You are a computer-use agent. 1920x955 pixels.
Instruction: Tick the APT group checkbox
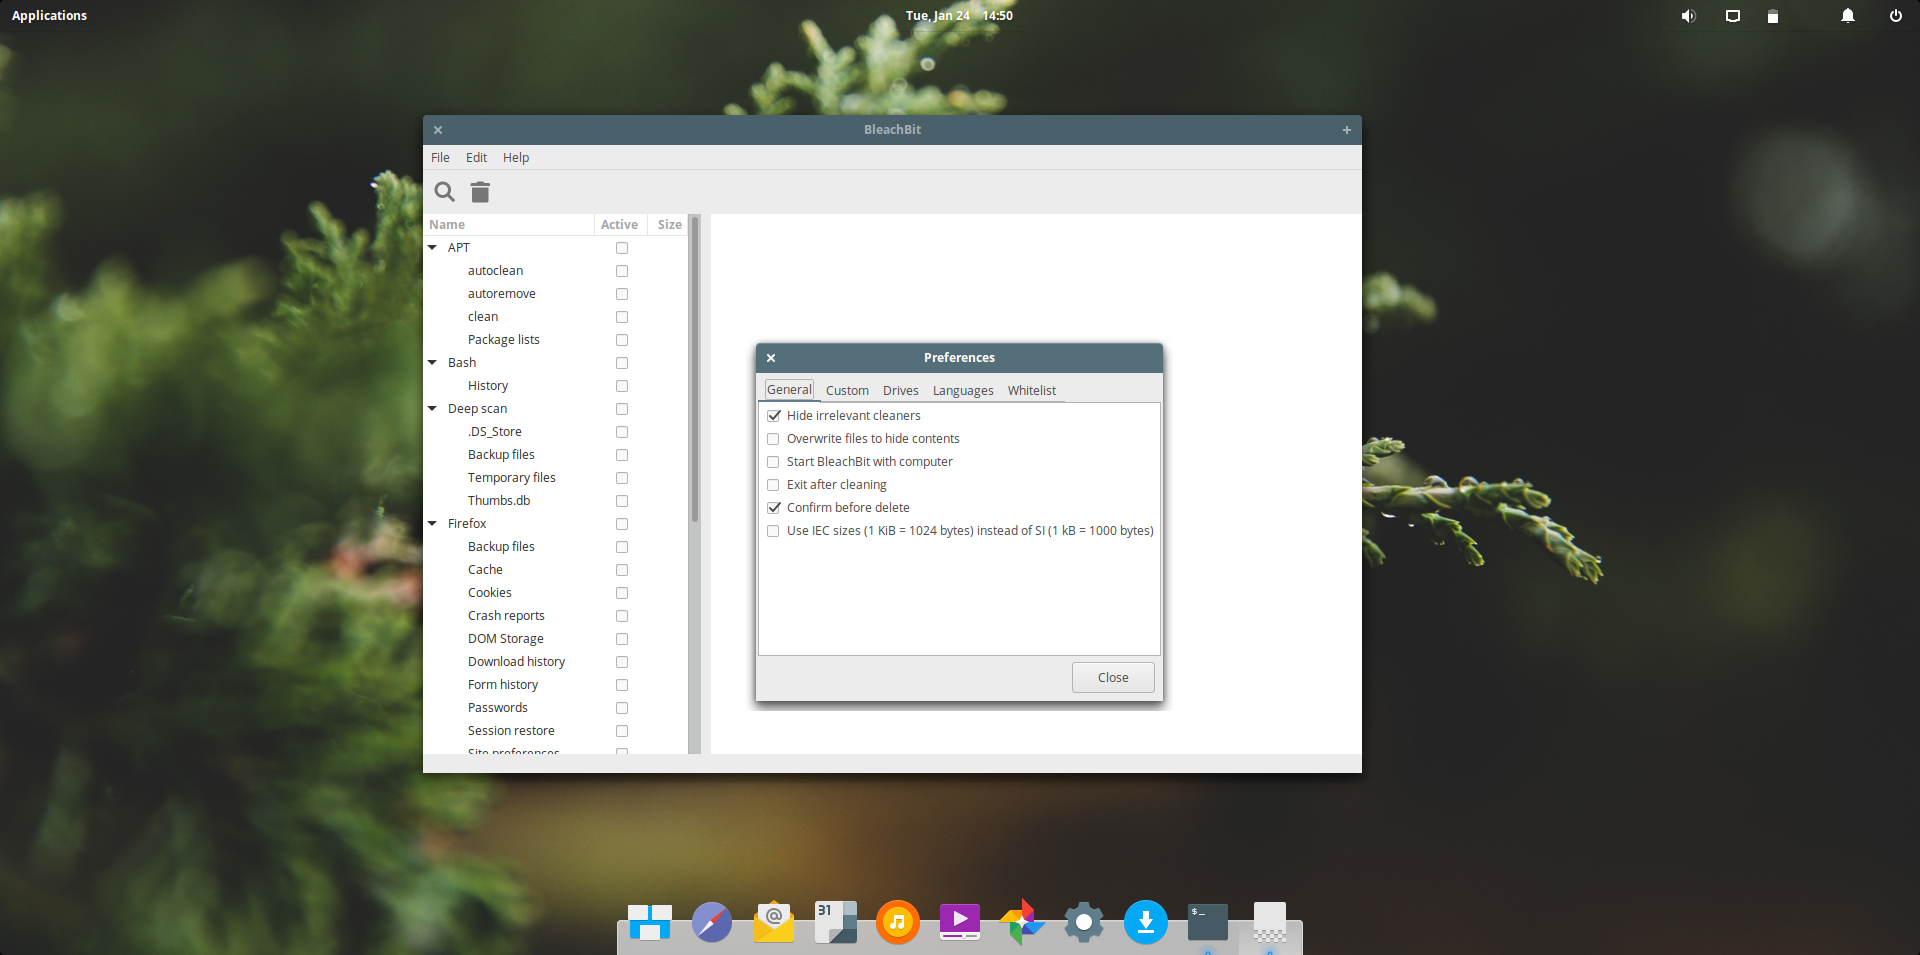[x=622, y=248]
